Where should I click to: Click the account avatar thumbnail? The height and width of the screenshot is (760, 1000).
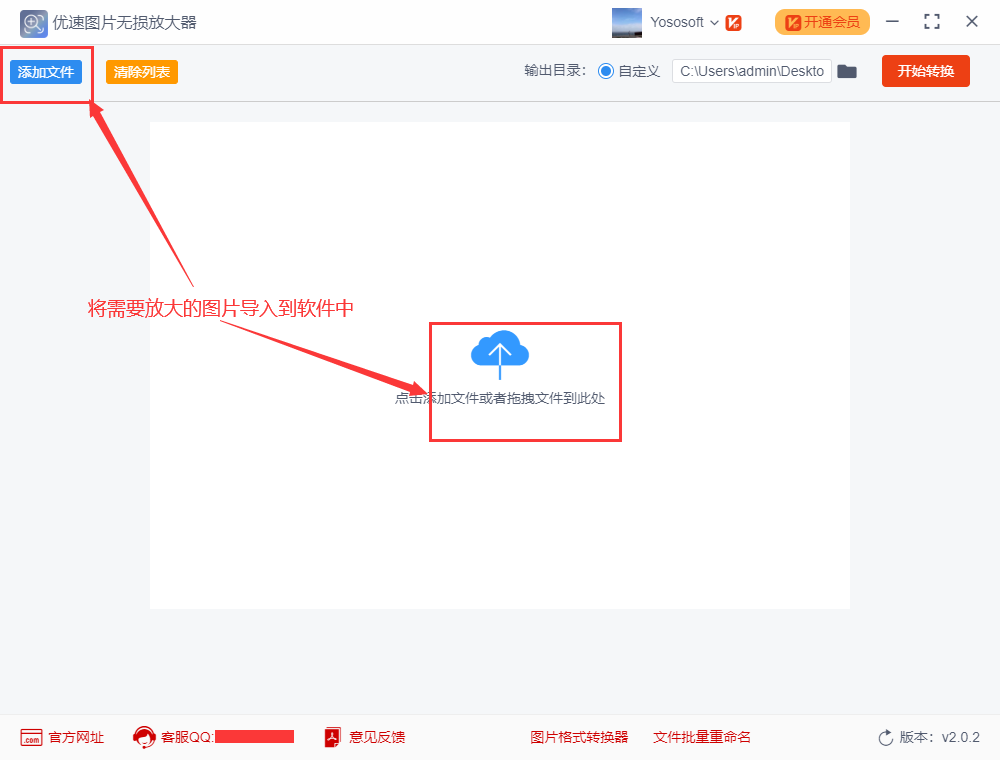tap(626, 22)
